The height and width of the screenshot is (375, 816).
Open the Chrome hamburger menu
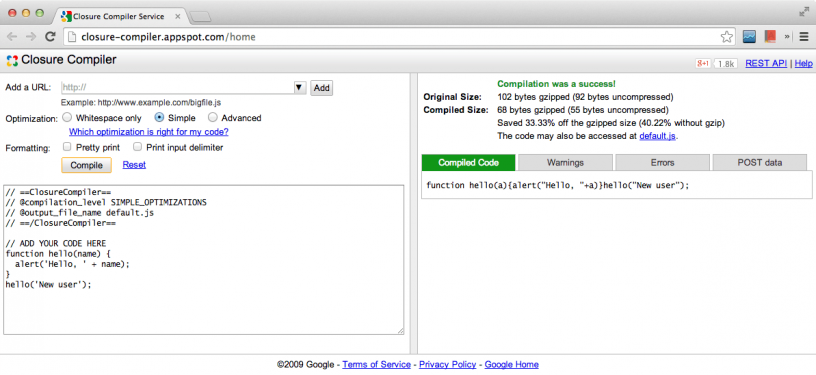804,37
